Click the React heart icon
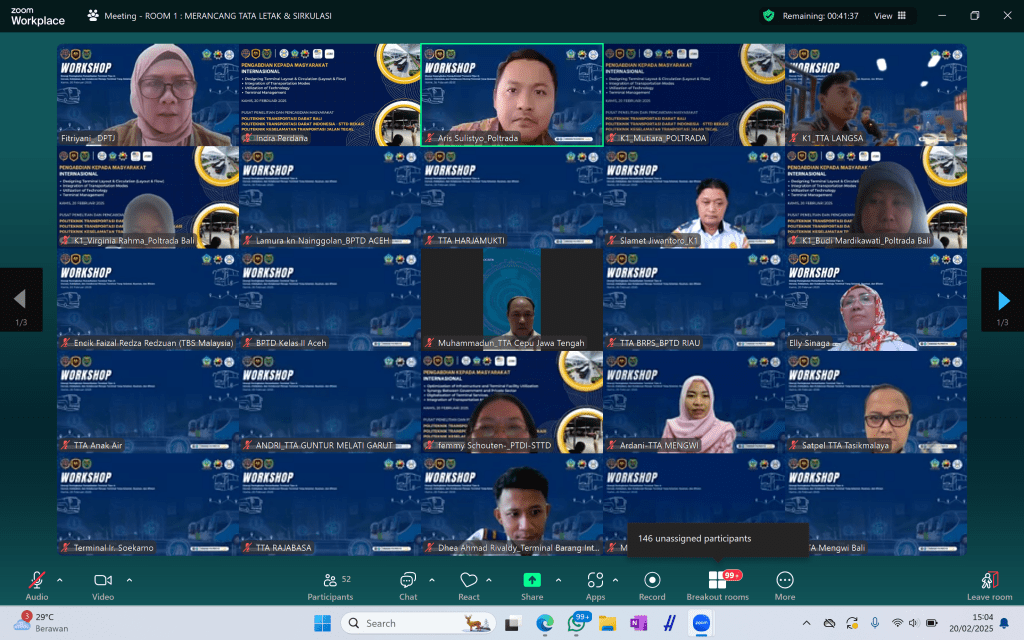 tap(469, 581)
